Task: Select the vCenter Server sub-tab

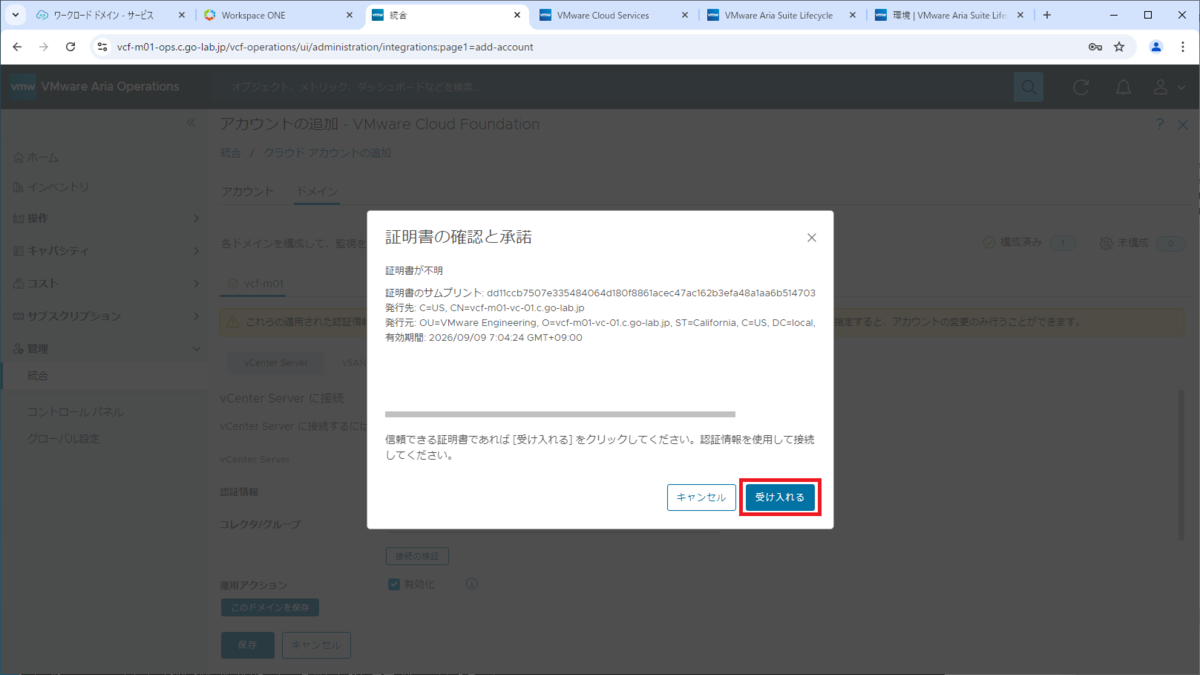Action: tap(276, 363)
